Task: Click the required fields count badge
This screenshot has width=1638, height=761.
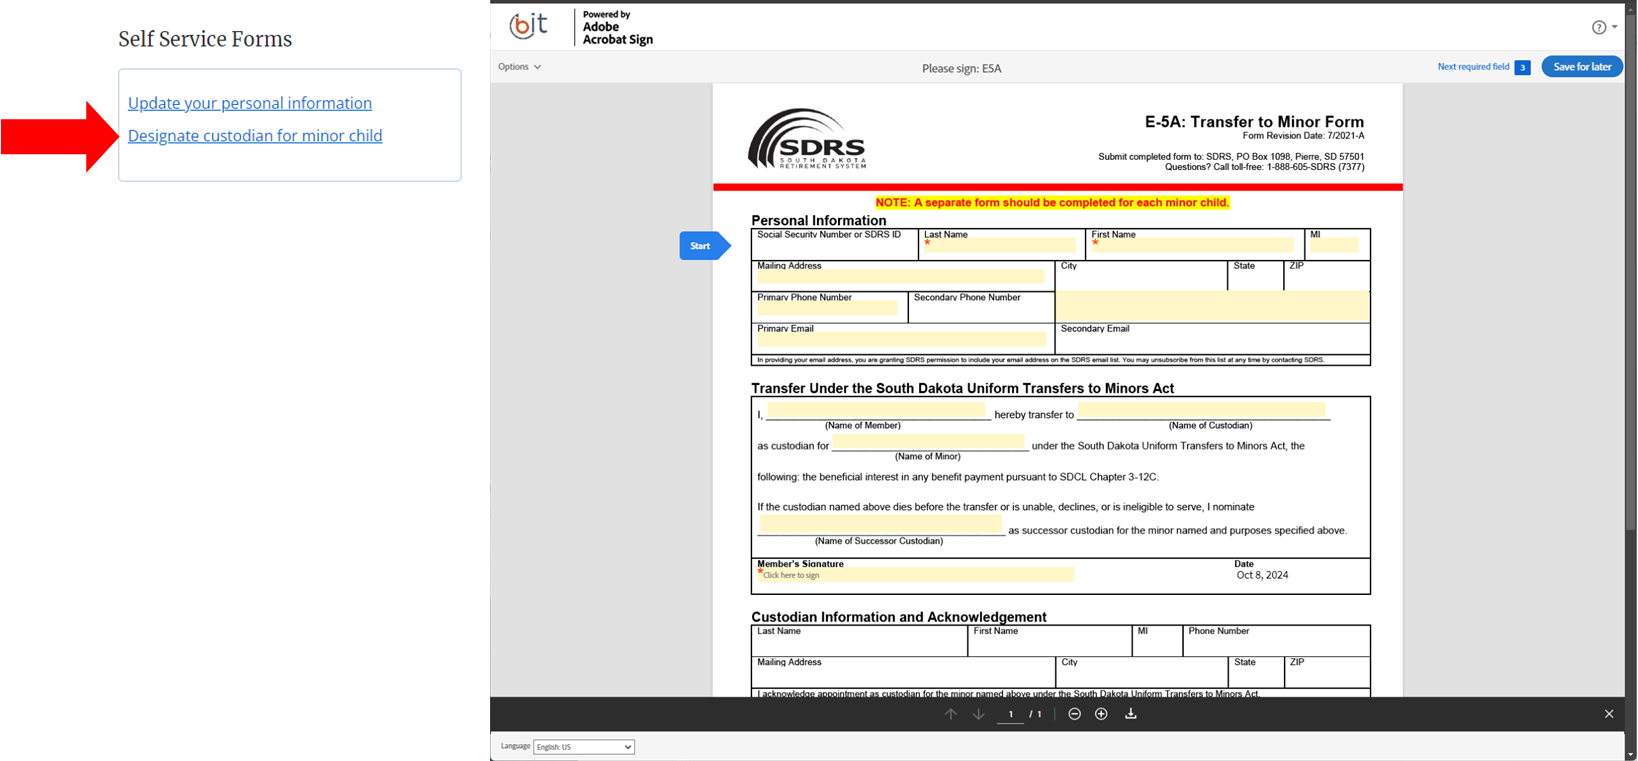Action: point(1522,68)
